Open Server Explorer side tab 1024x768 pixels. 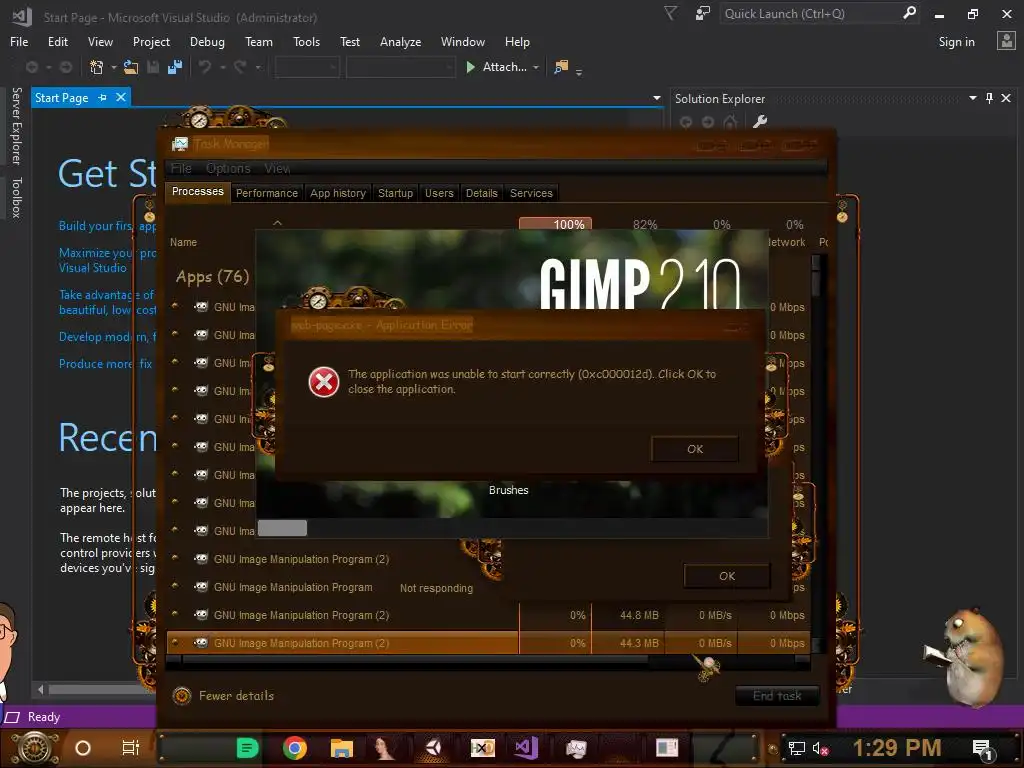16,126
